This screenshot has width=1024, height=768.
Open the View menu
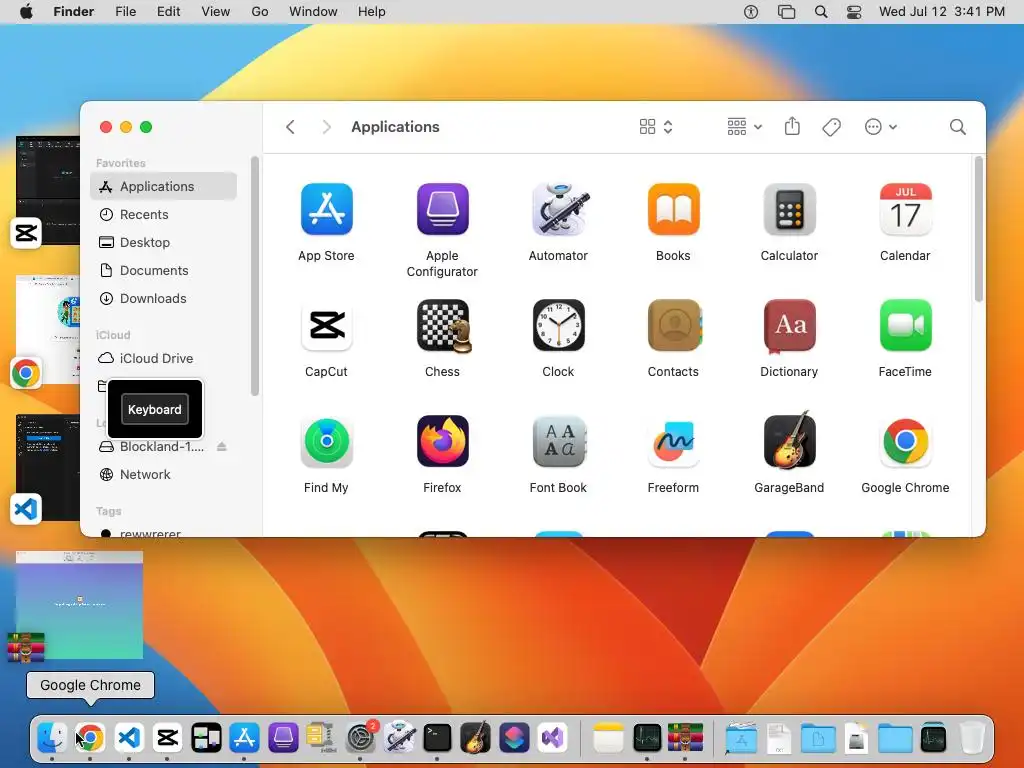[216, 12]
